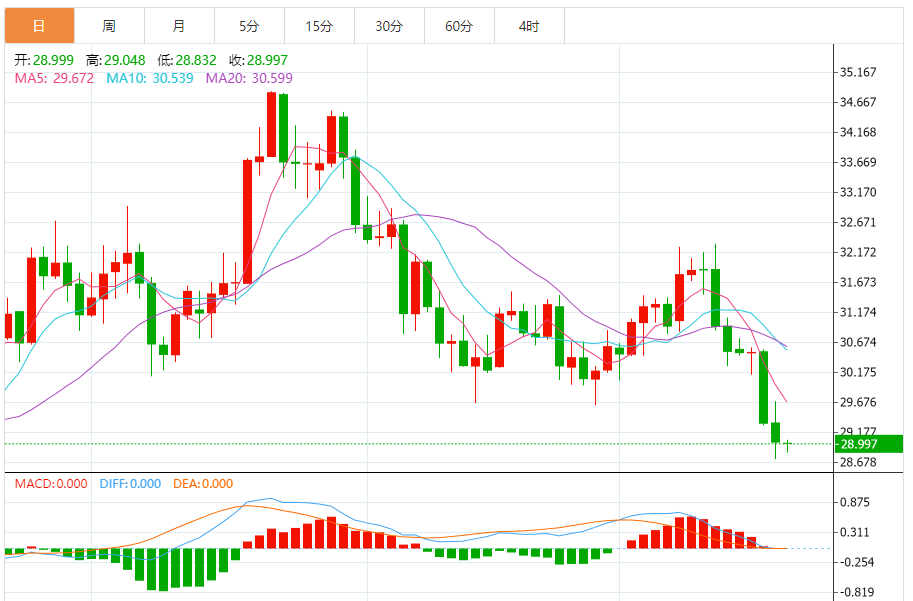Click the 28.678 price axis label

[x=858, y=462]
